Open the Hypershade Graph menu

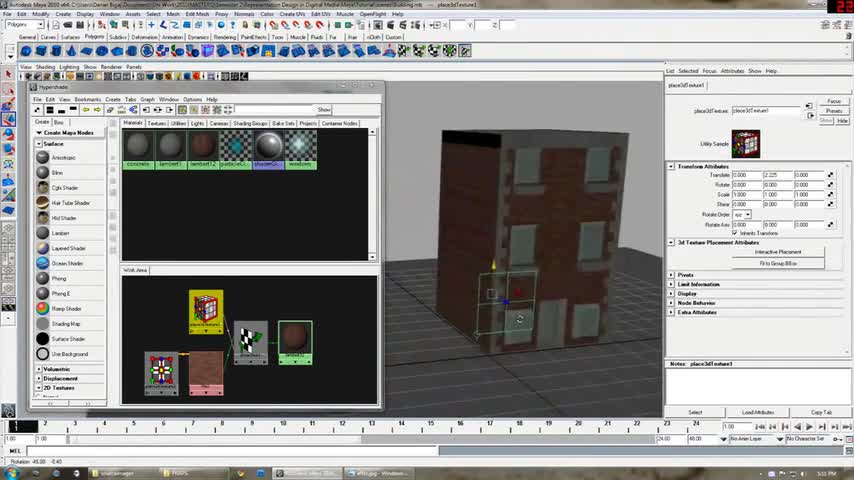[x=148, y=100]
